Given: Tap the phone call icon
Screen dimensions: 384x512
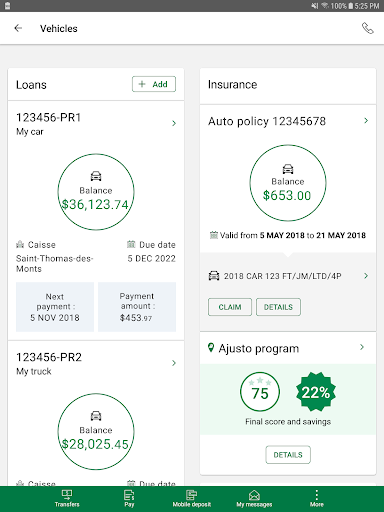Looking at the screenshot, I should tap(368, 28).
